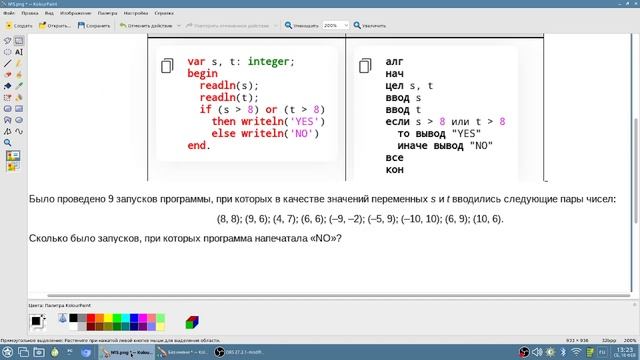This screenshot has height=360, width=640.
Task: Select the Connected Lines tool
Action: point(7,131)
